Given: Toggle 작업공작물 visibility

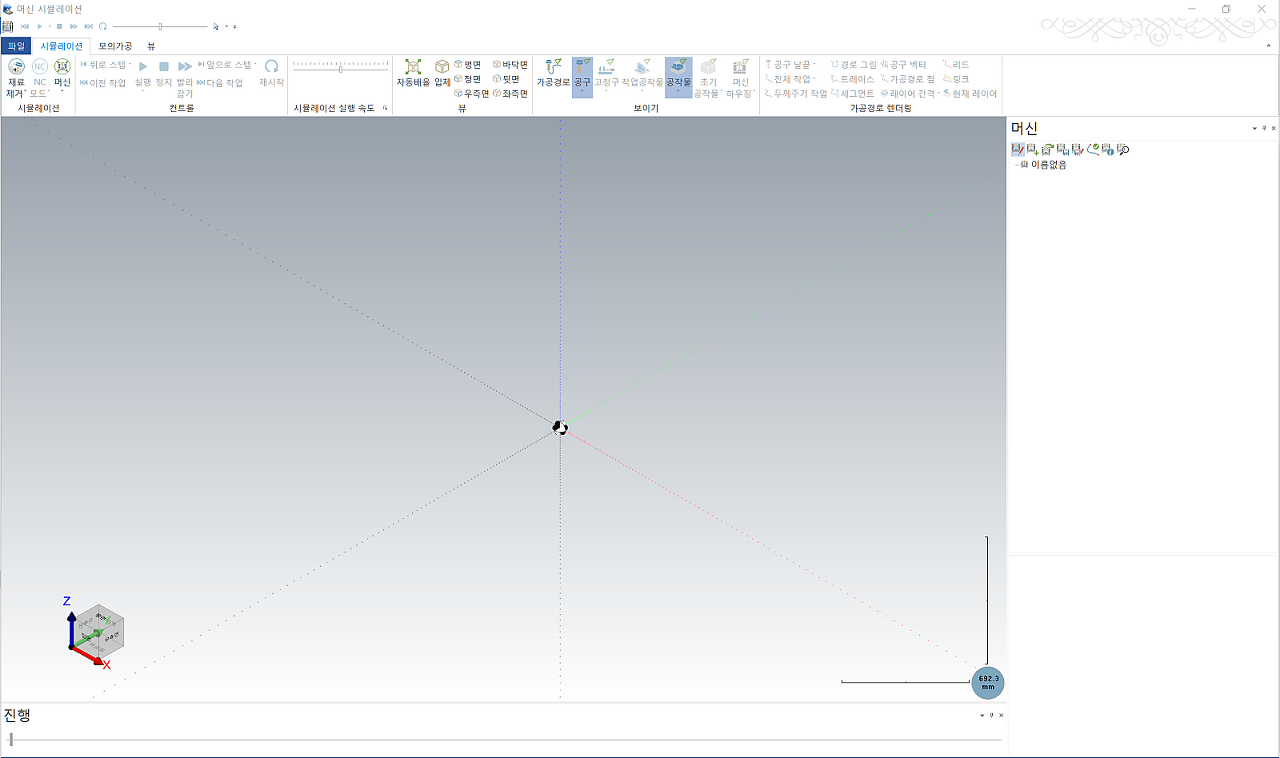Looking at the screenshot, I should tap(643, 78).
